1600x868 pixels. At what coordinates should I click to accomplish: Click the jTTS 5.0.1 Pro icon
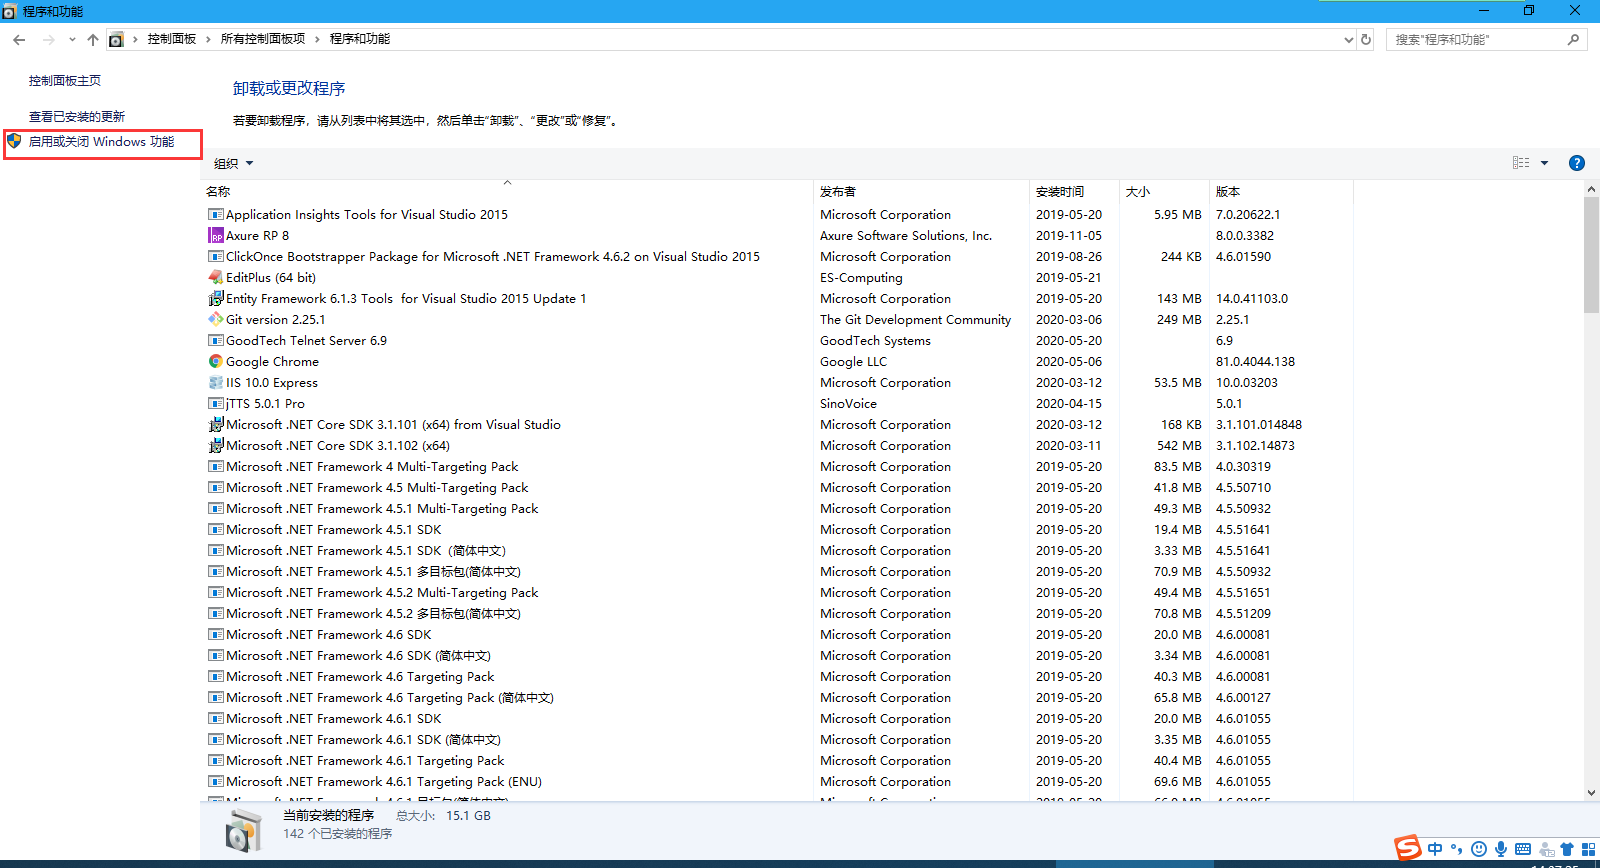(x=215, y=404)
